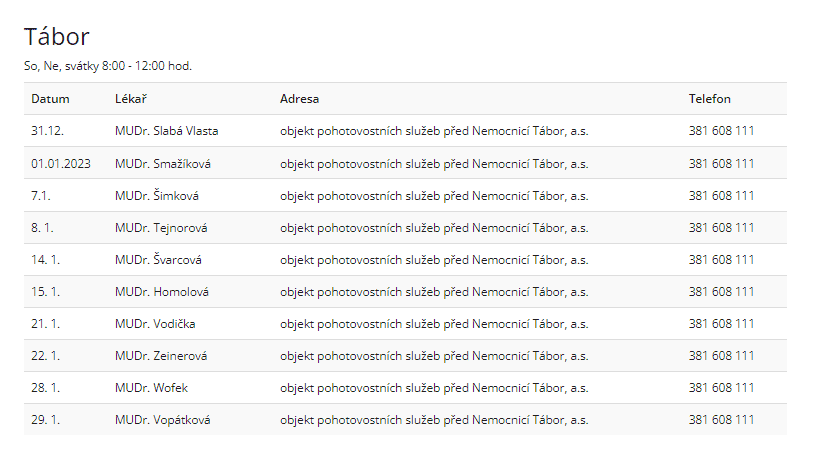The width and height of the screenshot is (818, 458).
Task: Click on MUDr. Zeinerová entry
Action: click(x=161, y=356)
